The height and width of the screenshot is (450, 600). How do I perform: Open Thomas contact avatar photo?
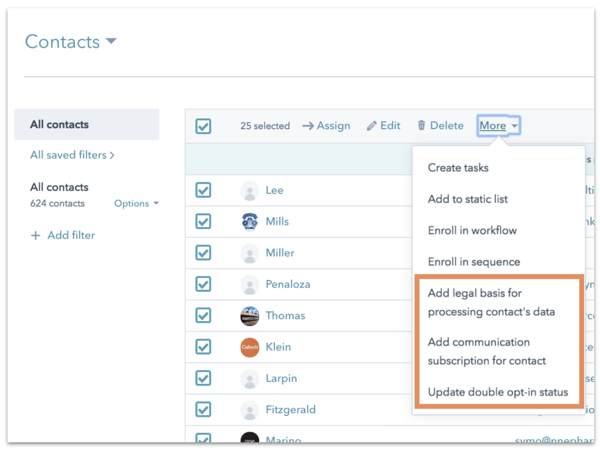click(250, 316)
